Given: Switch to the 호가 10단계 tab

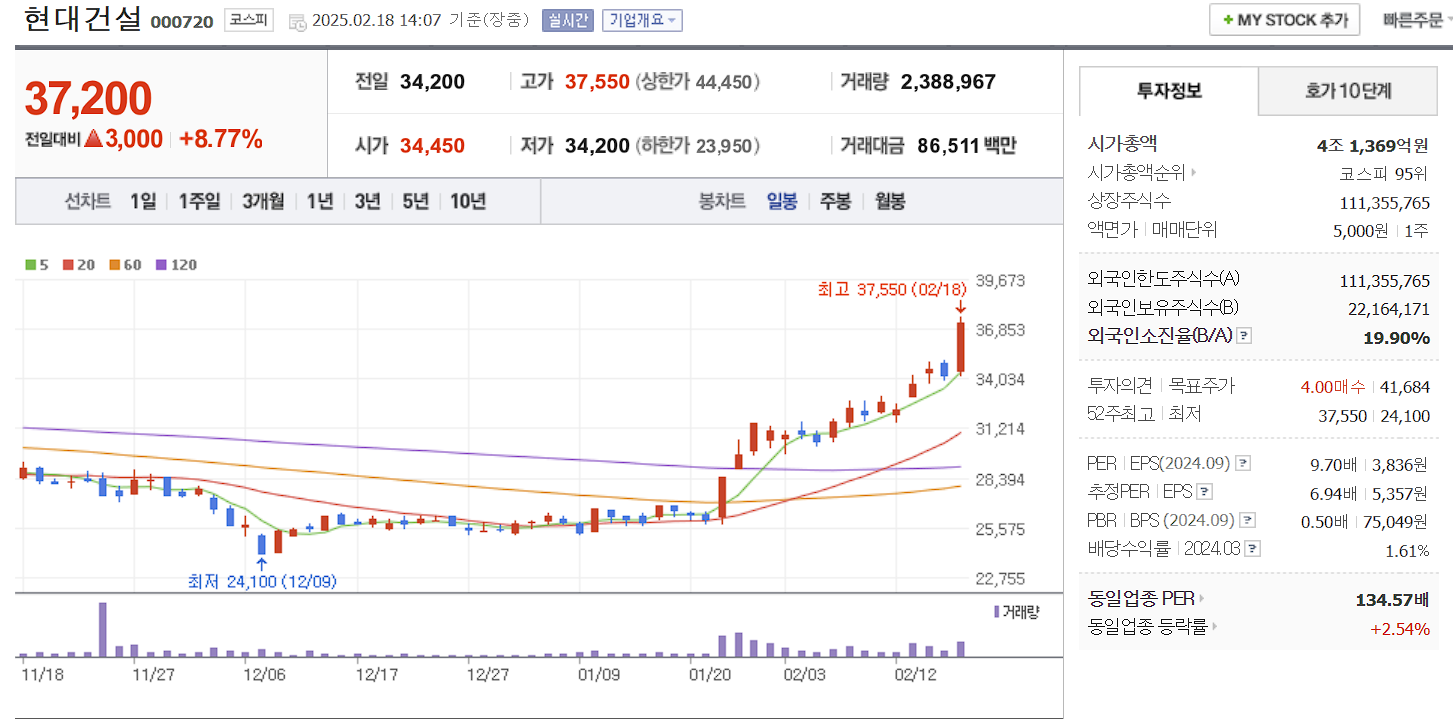Looking at the screenshot, I should 1348,91.
